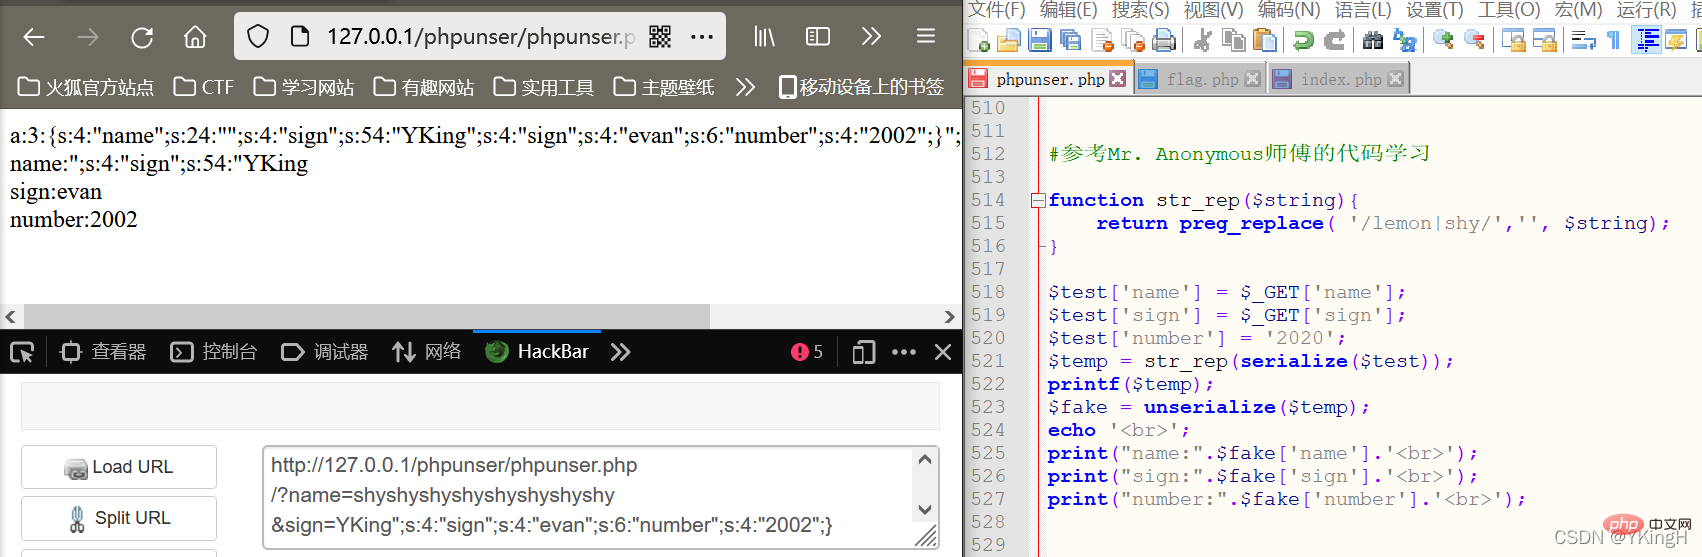Click the Load URL button in HackBar
Viewport: 1702px width, 557px height.
click(119, 467)
